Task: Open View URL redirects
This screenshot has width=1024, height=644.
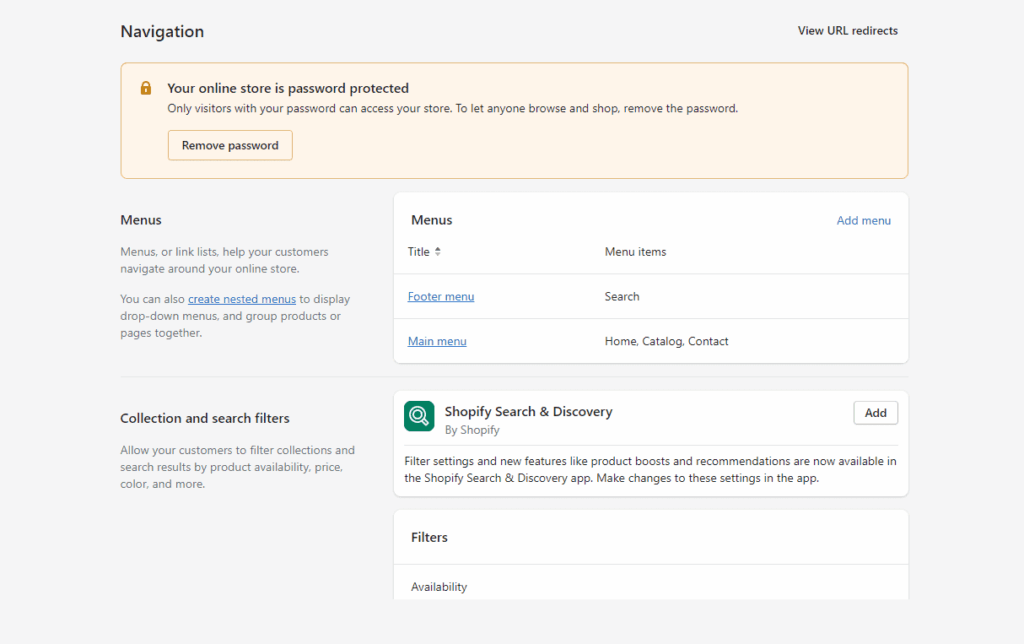Action: pyautogui.click(x=848, y=31)
